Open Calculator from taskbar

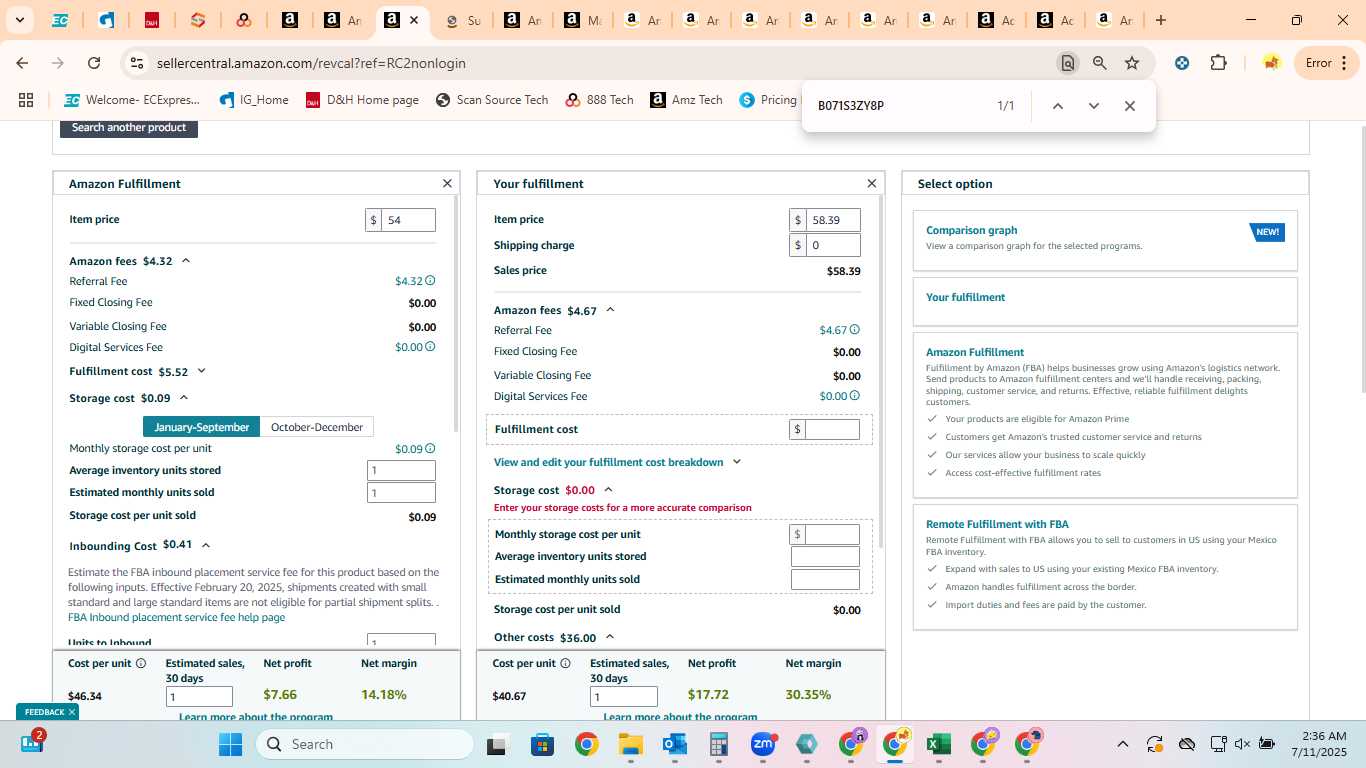coord(718,744)
